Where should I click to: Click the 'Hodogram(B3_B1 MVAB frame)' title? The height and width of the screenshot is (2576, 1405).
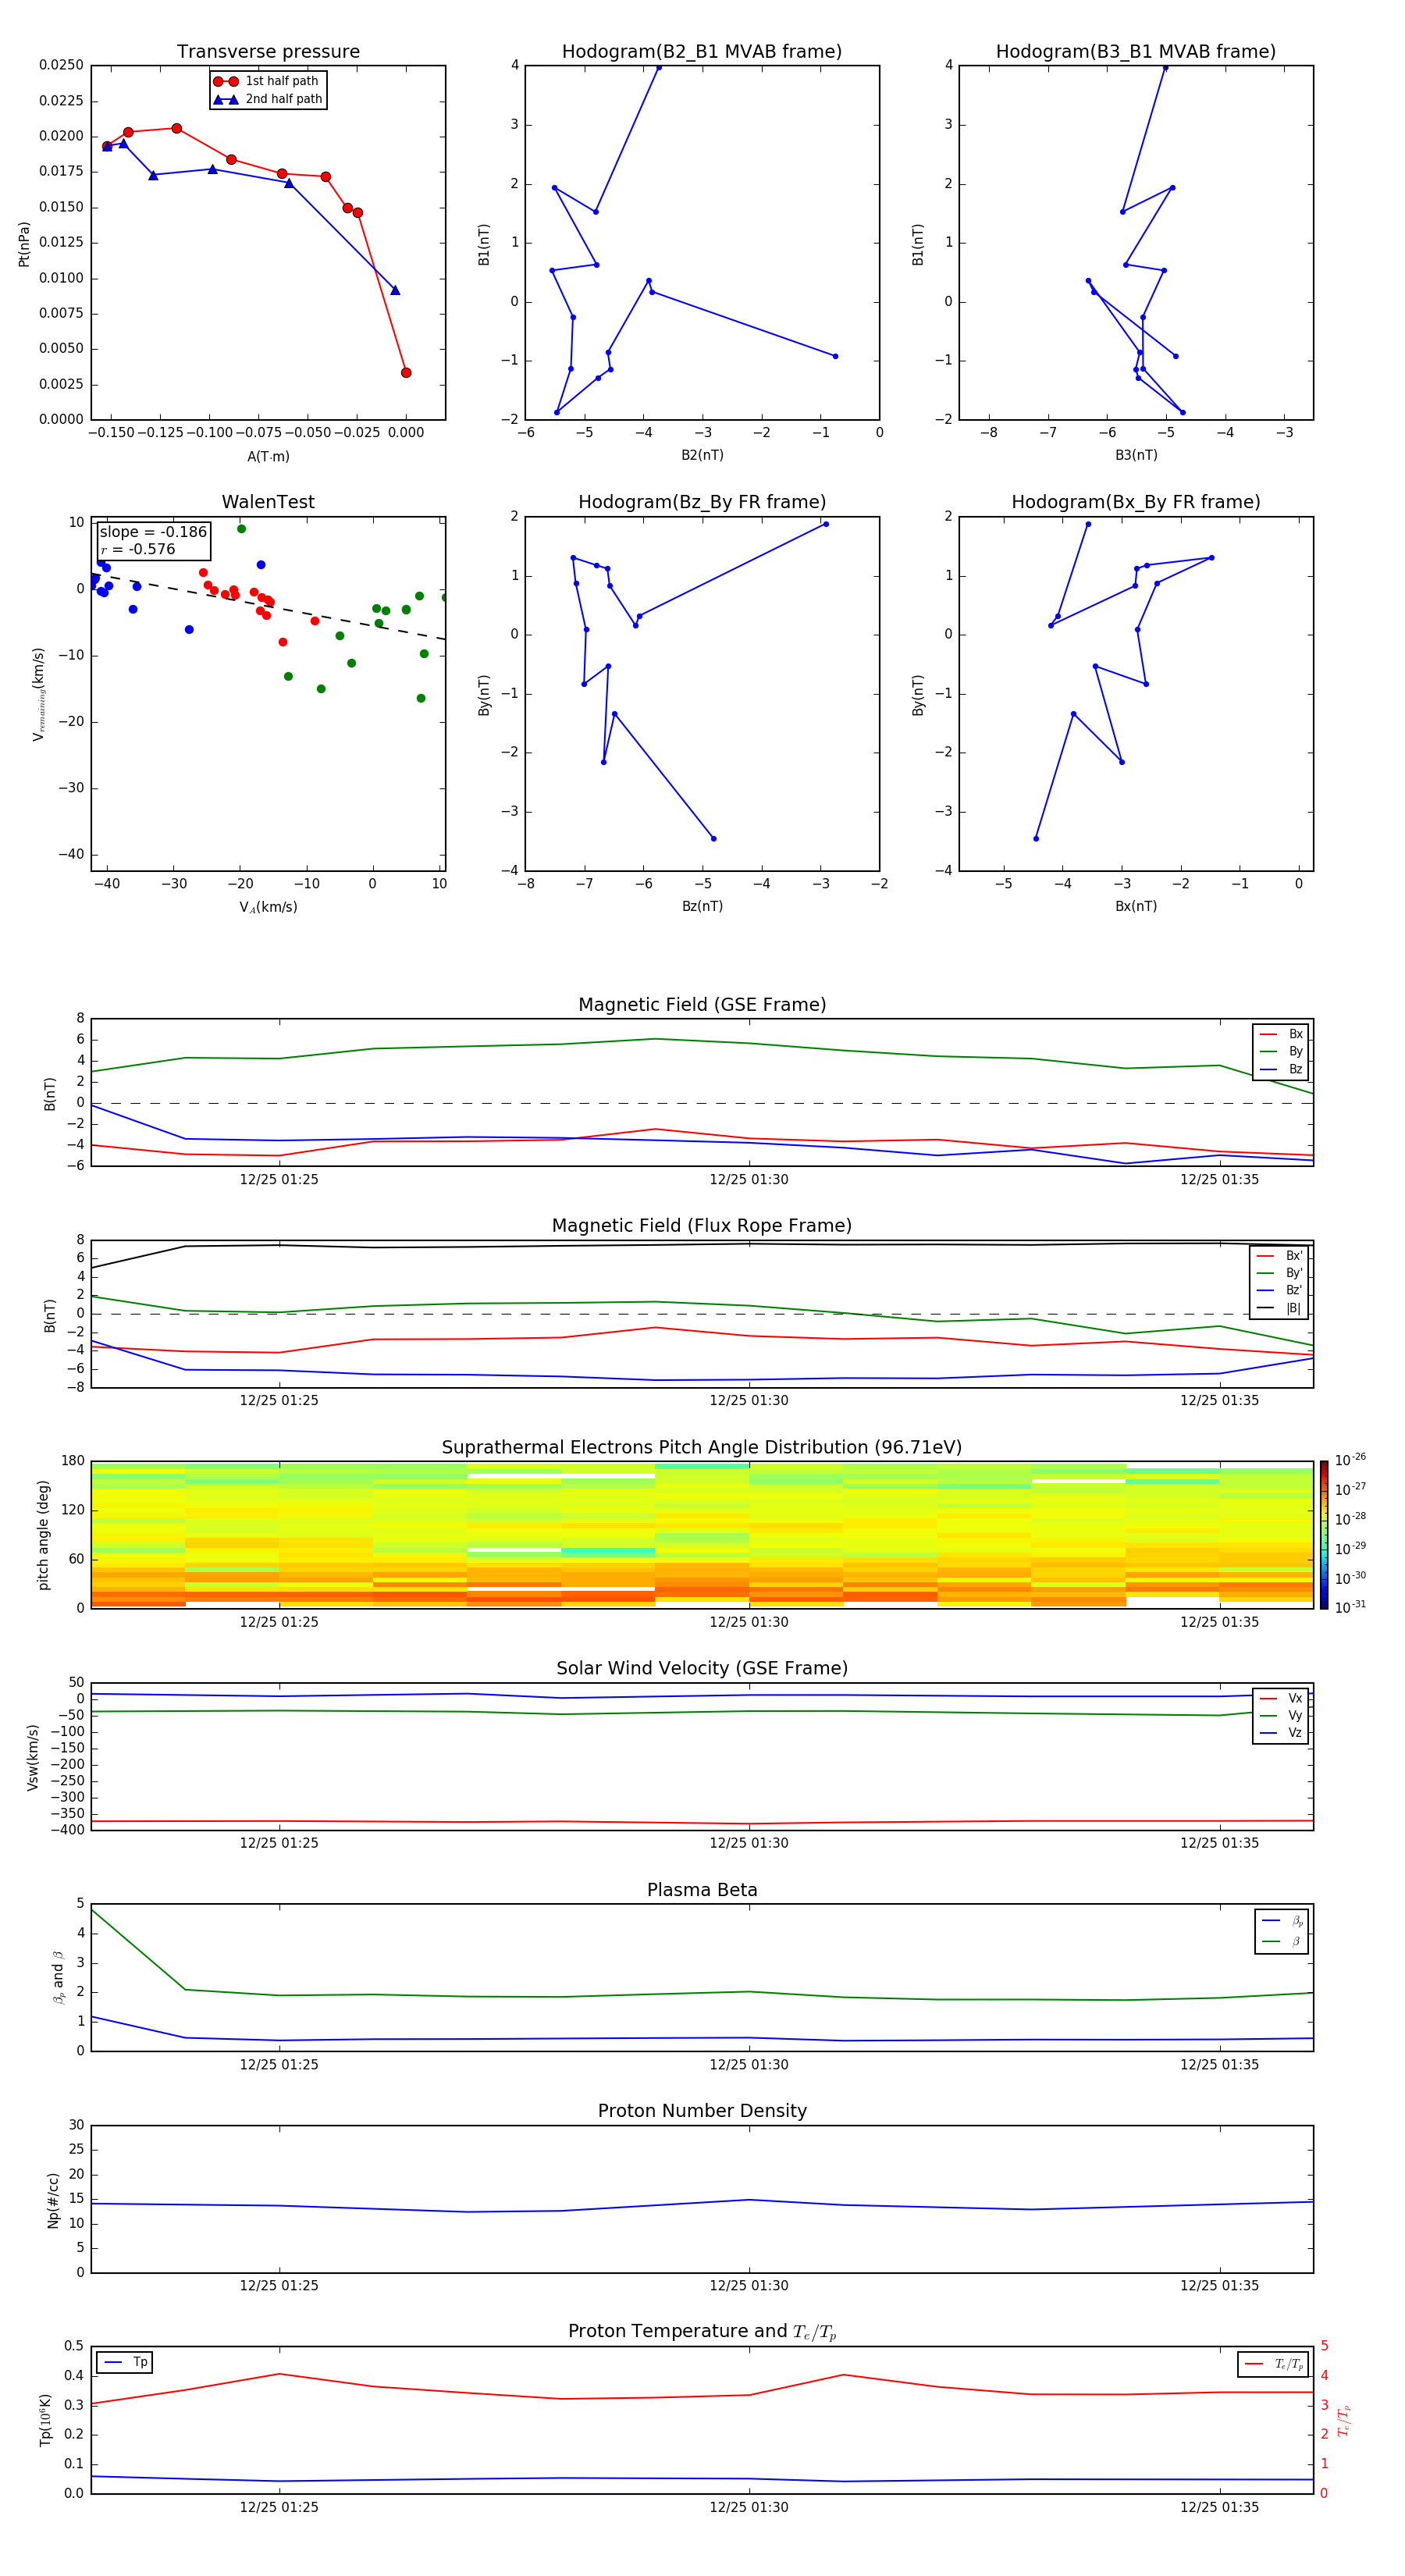[x=1136, y=52]
